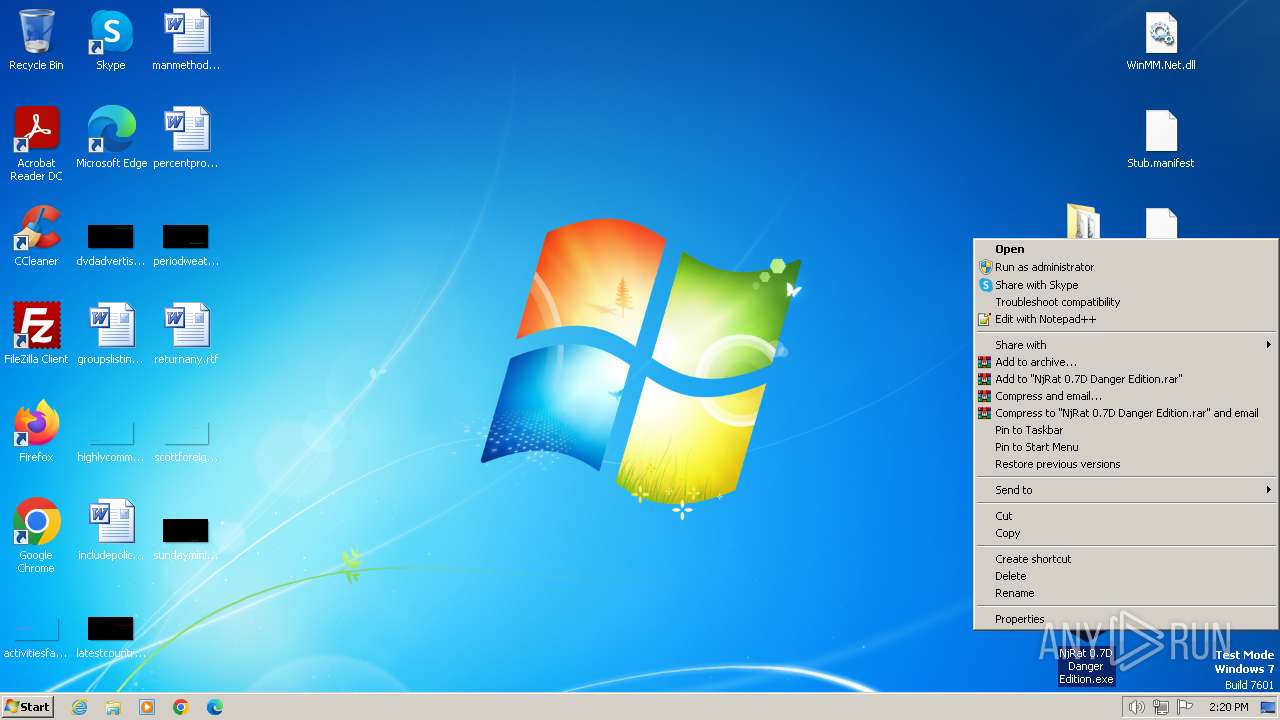Screen dimensions: 1280x720
Task: Select the returnany.rtf document icon
Action: (x=186, y=335)
